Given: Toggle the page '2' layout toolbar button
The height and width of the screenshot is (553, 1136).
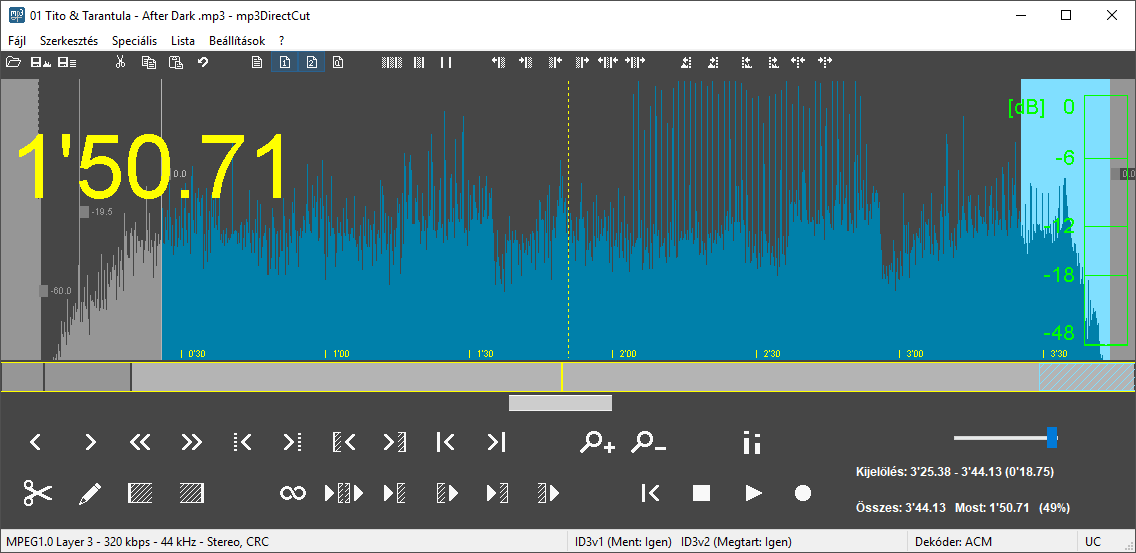Looking at the screenshot, I should [312, 62].
